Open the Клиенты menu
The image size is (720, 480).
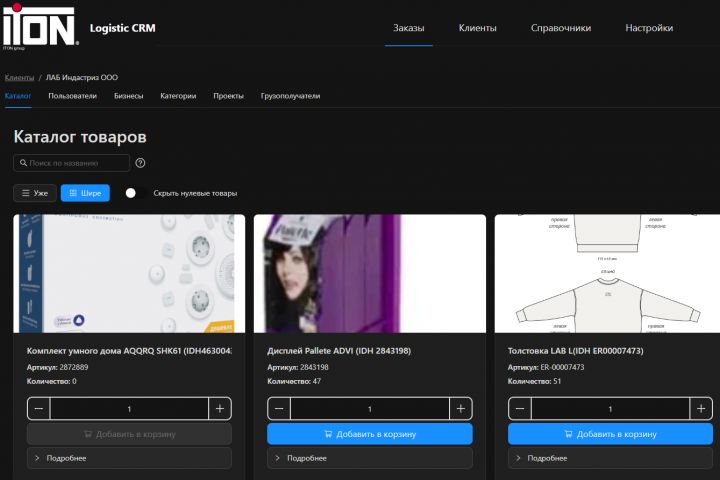point(478,28)
